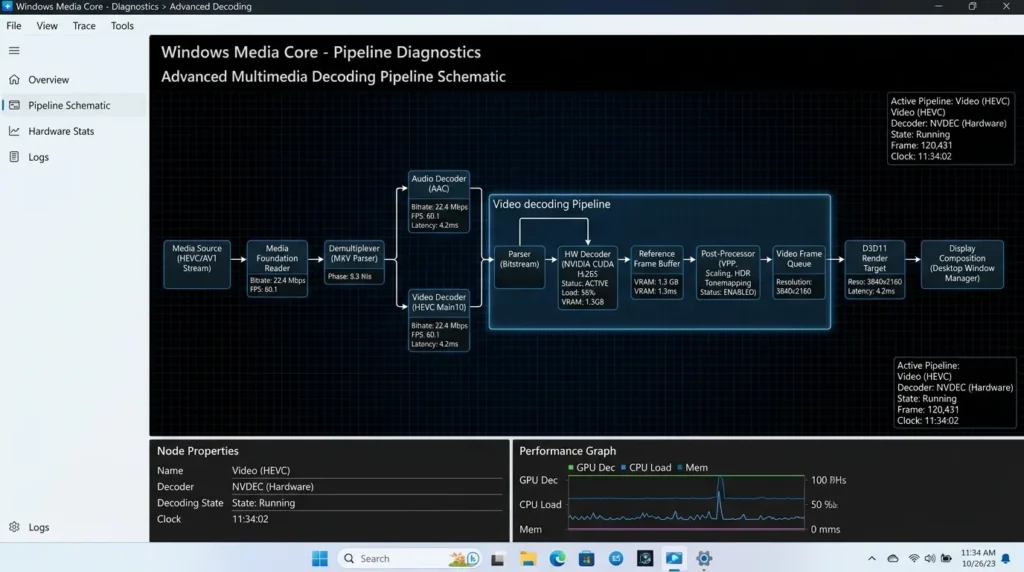Image resolution: width=1024 pixels, height=572 pixels.
Task: Select the Video Decoder (HEVC Main10) node
Action: pyautogui.click(x=439, y=321)
